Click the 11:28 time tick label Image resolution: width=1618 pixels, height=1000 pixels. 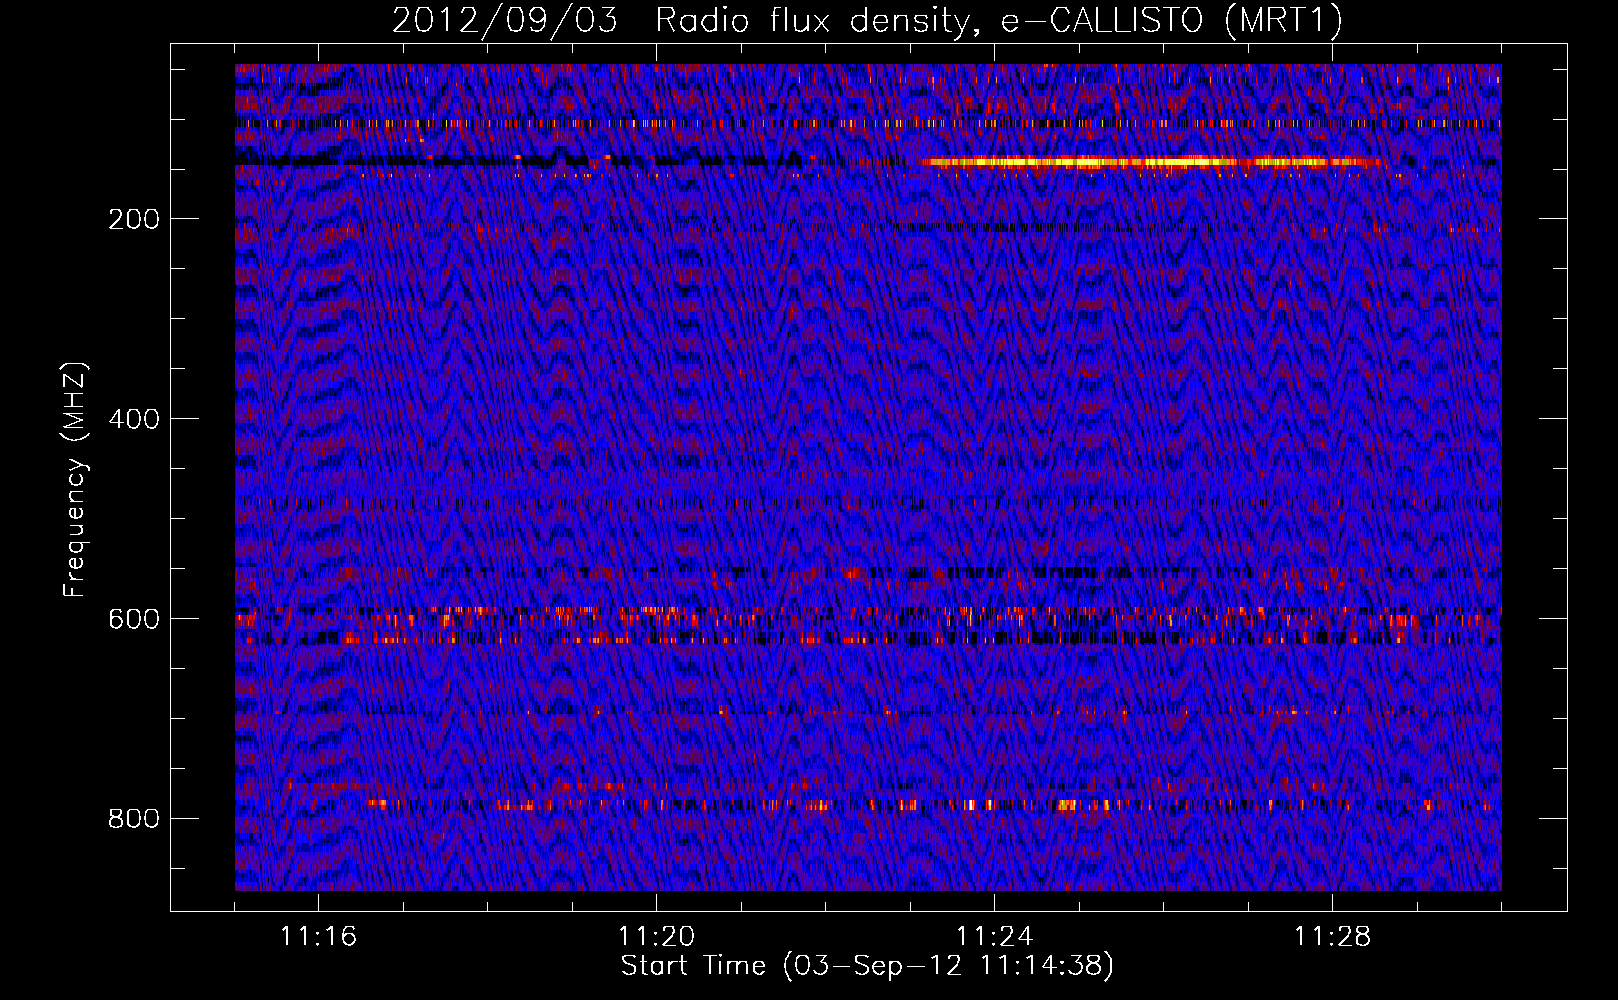click(1332, 937)
